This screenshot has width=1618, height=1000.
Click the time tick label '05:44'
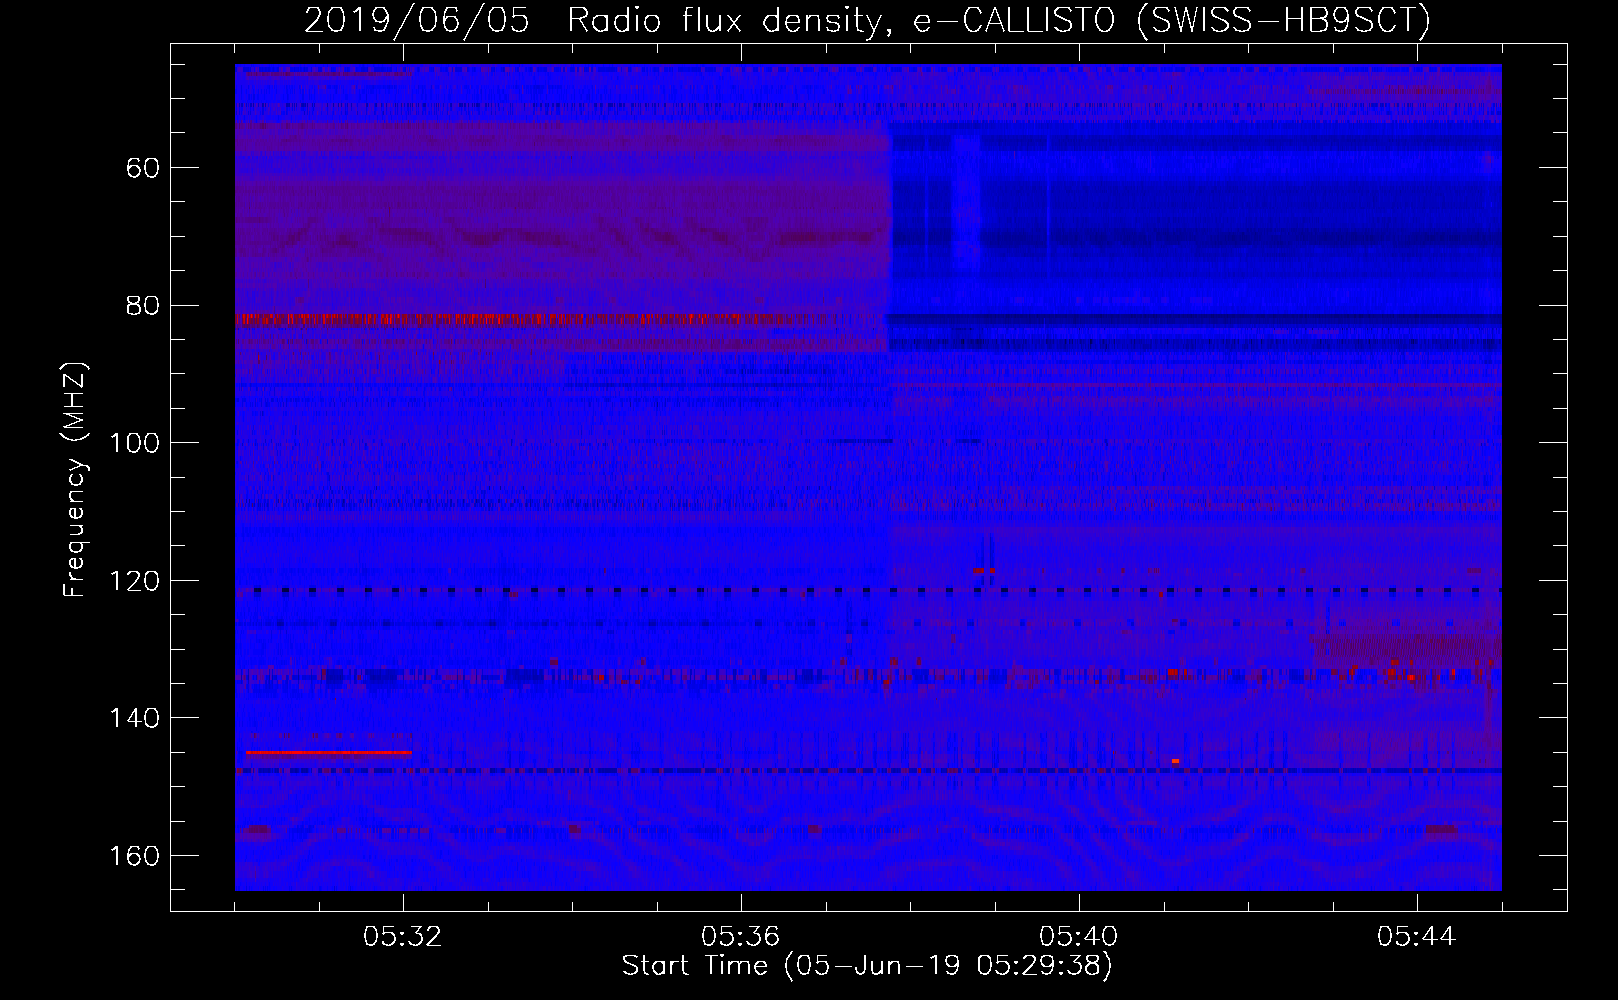pos(1417,937)
